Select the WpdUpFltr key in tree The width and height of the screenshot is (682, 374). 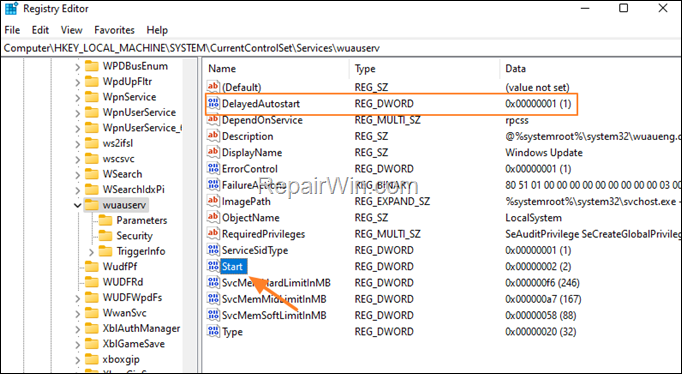[x=127, y=81]
